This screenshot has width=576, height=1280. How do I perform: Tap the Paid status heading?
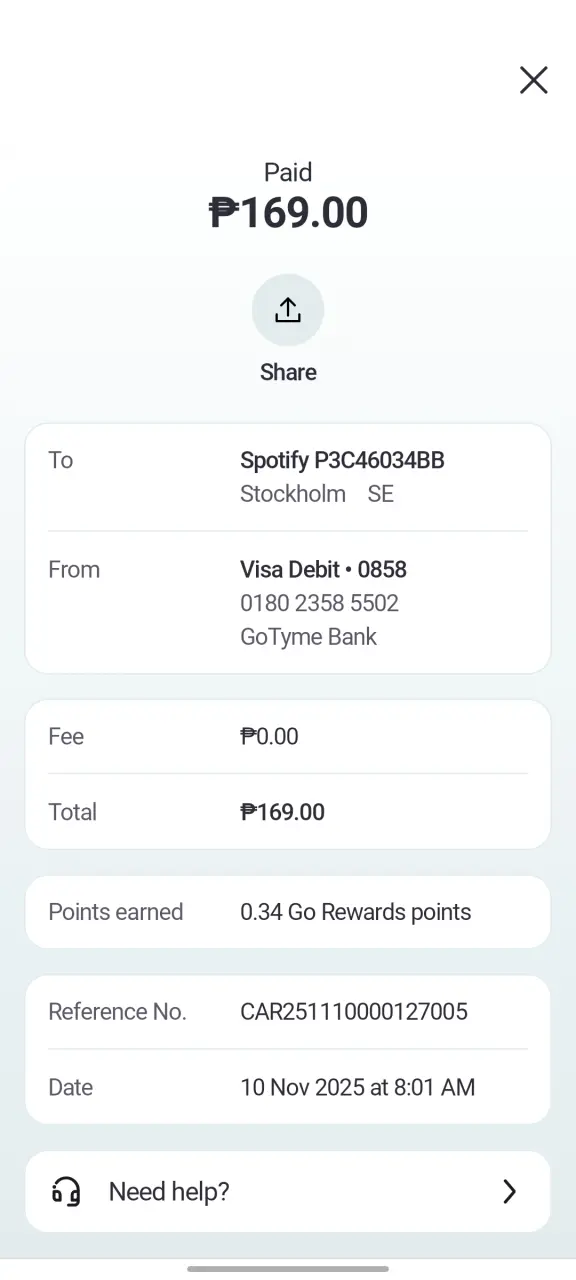288,172
